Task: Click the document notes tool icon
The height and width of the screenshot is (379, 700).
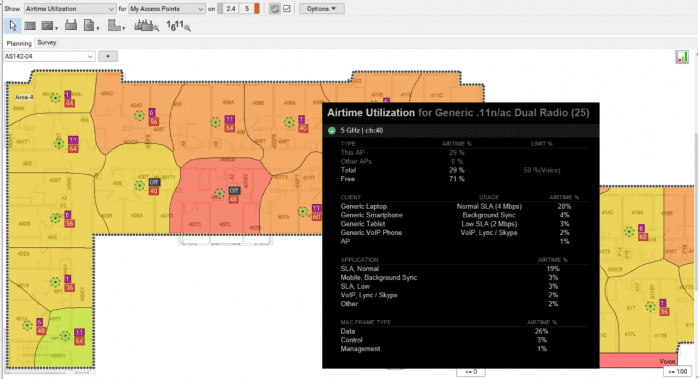Action: click(x=91, y=26)
